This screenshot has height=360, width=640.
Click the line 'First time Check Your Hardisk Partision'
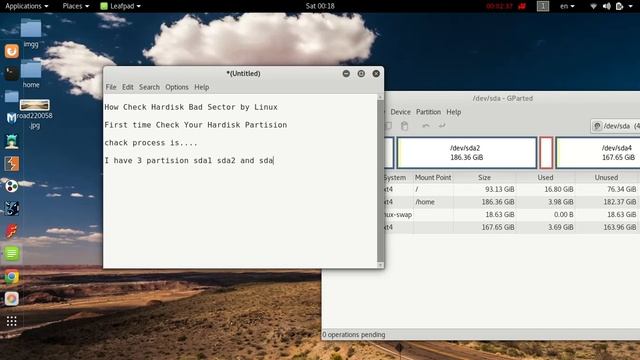point(196,125)
